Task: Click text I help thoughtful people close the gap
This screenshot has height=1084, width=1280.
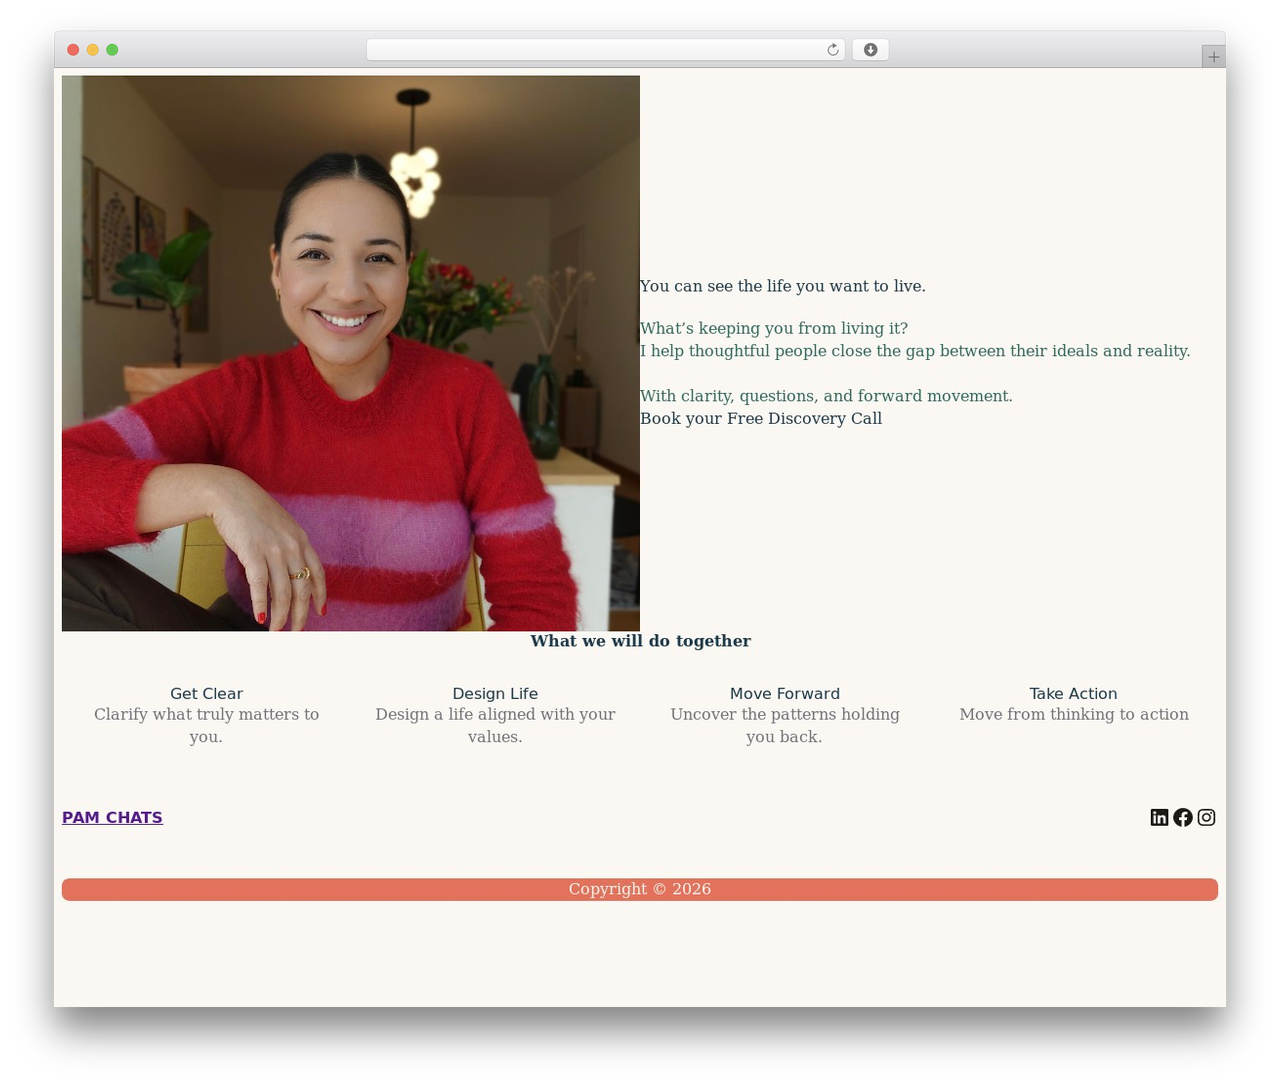Action: 915,351
